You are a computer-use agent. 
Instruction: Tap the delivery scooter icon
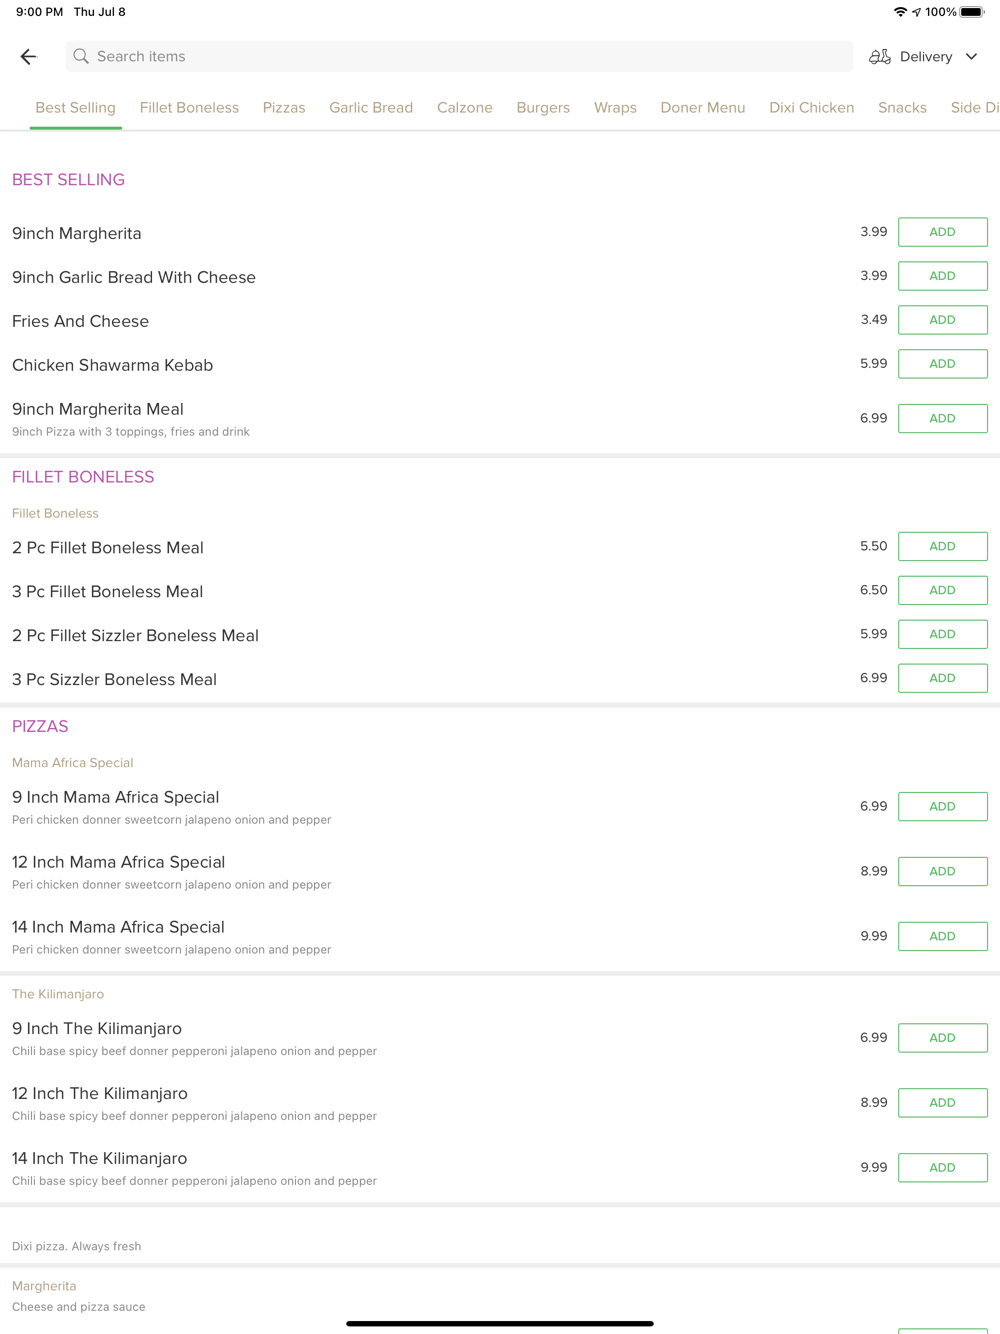(880, 57)
